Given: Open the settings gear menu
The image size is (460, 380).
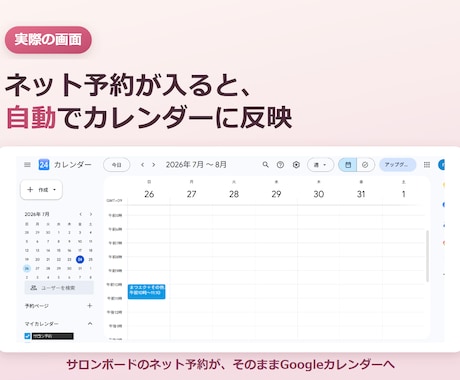Looking at the screenshot, I should [x=296, y=165].
